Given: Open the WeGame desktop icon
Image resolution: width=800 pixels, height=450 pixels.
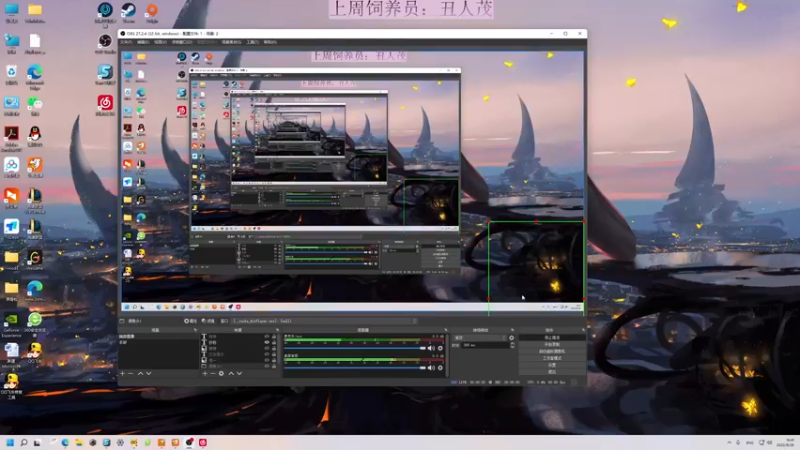Looking at the screenshot, I should tap(35, 260).
